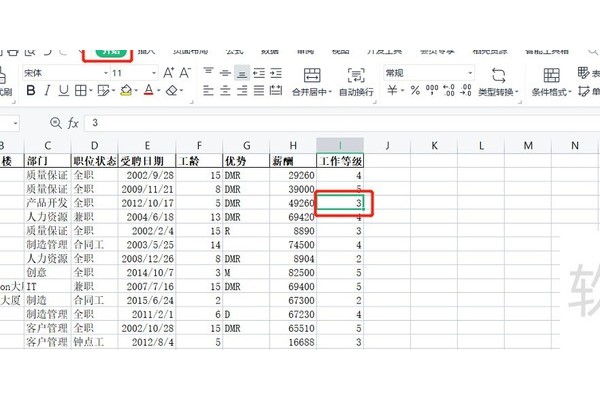600x400 pixels.
Task: Apply the ¥ currency format
Action: pyautogui.click(x=392, y=91)
